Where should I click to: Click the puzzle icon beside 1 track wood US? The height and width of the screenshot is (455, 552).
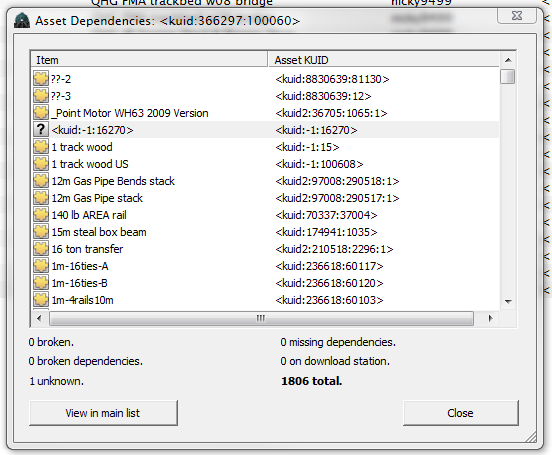40,163
